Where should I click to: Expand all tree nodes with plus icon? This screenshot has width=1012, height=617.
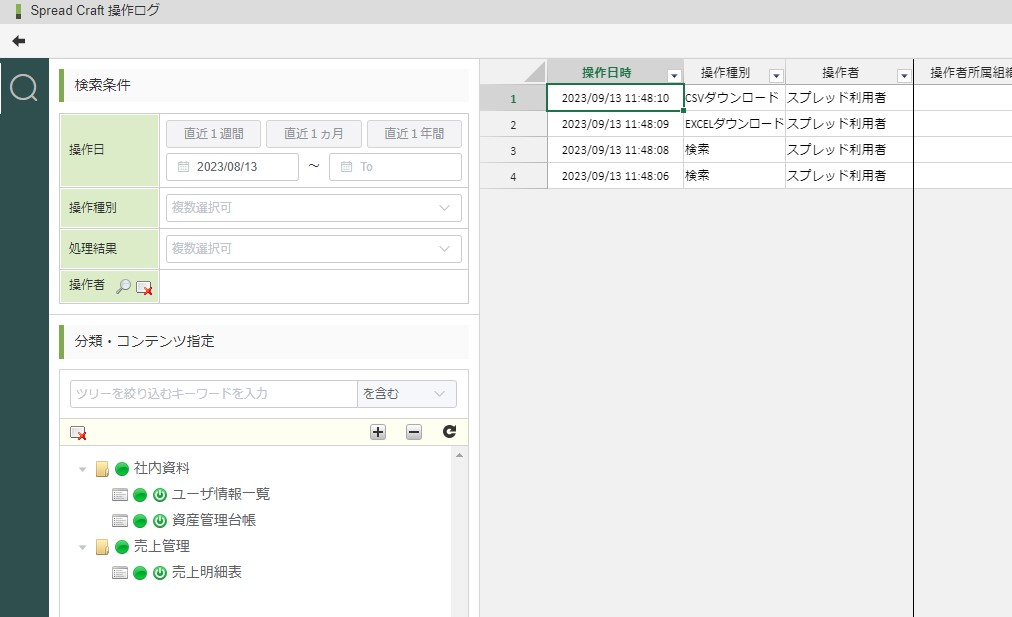tap(378, 432)
